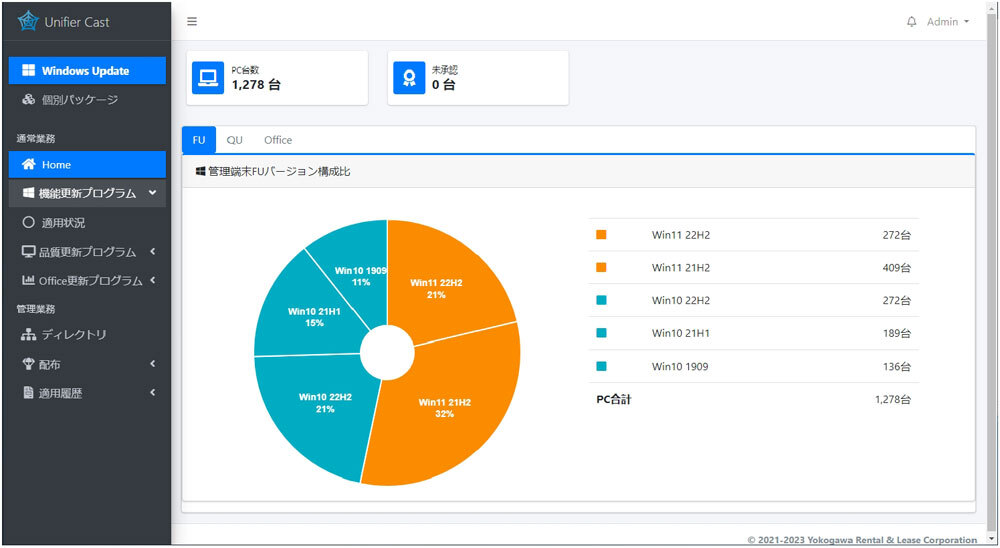Click the hamburger menu icon

coord(192,22)
